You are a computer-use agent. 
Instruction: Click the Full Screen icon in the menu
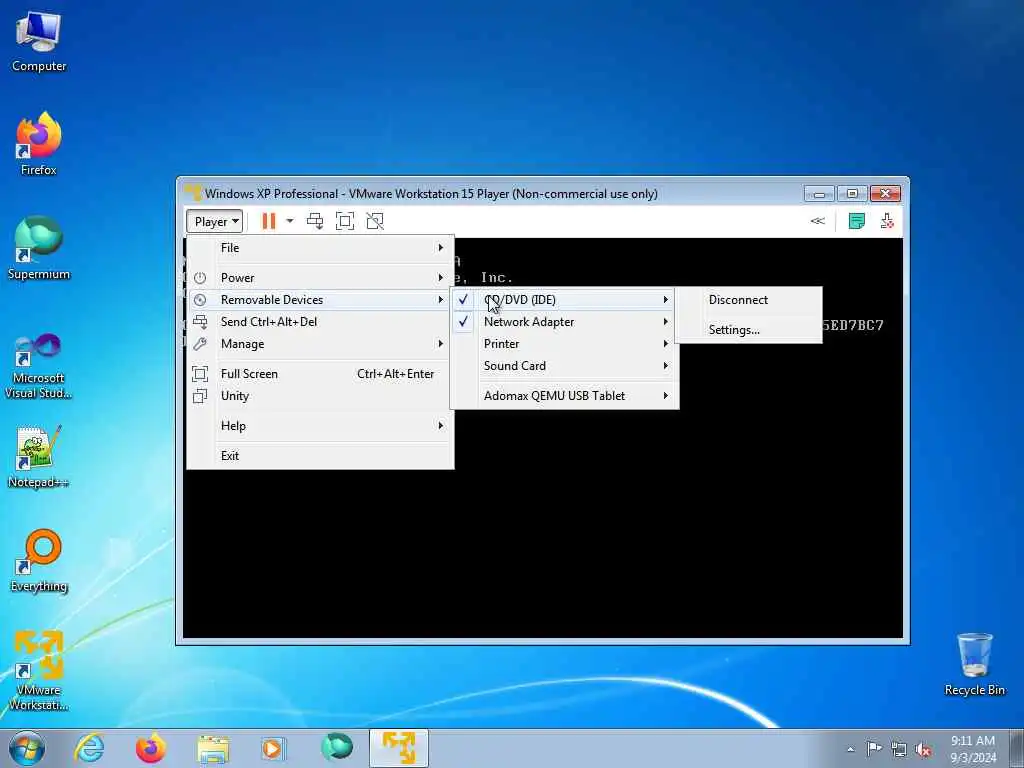200,374
